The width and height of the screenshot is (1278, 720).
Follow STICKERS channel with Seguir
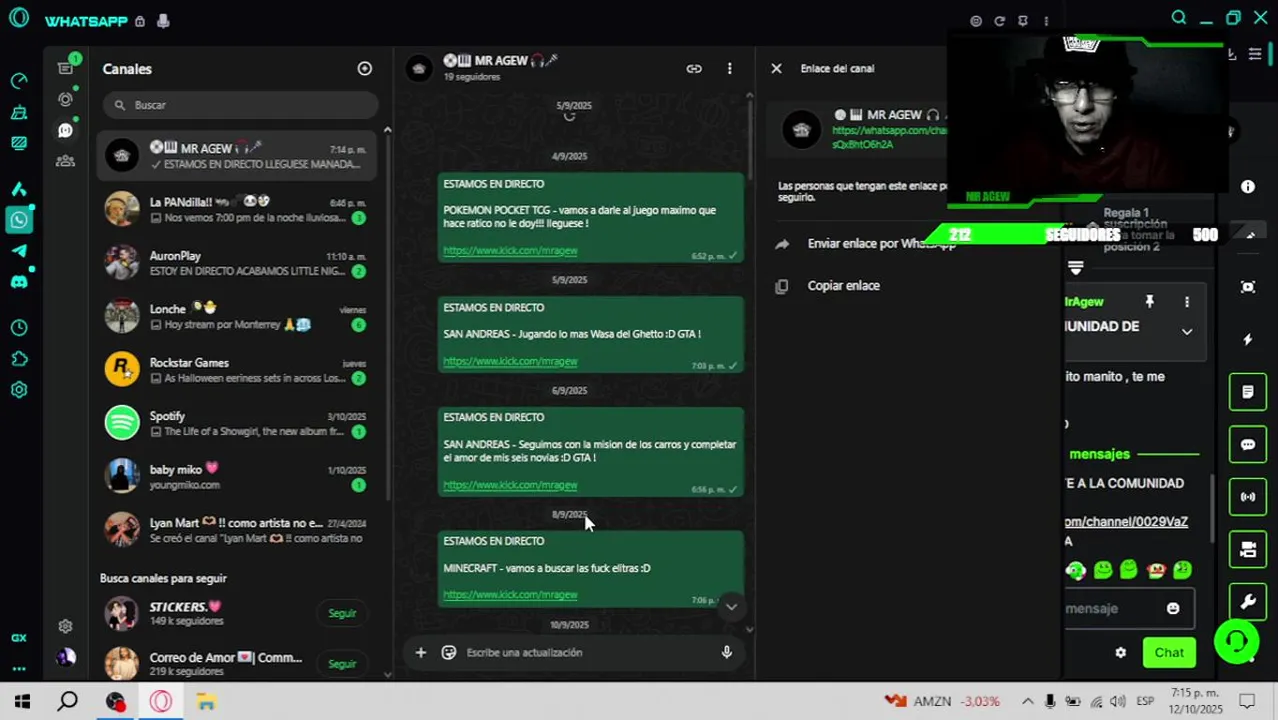342,613
